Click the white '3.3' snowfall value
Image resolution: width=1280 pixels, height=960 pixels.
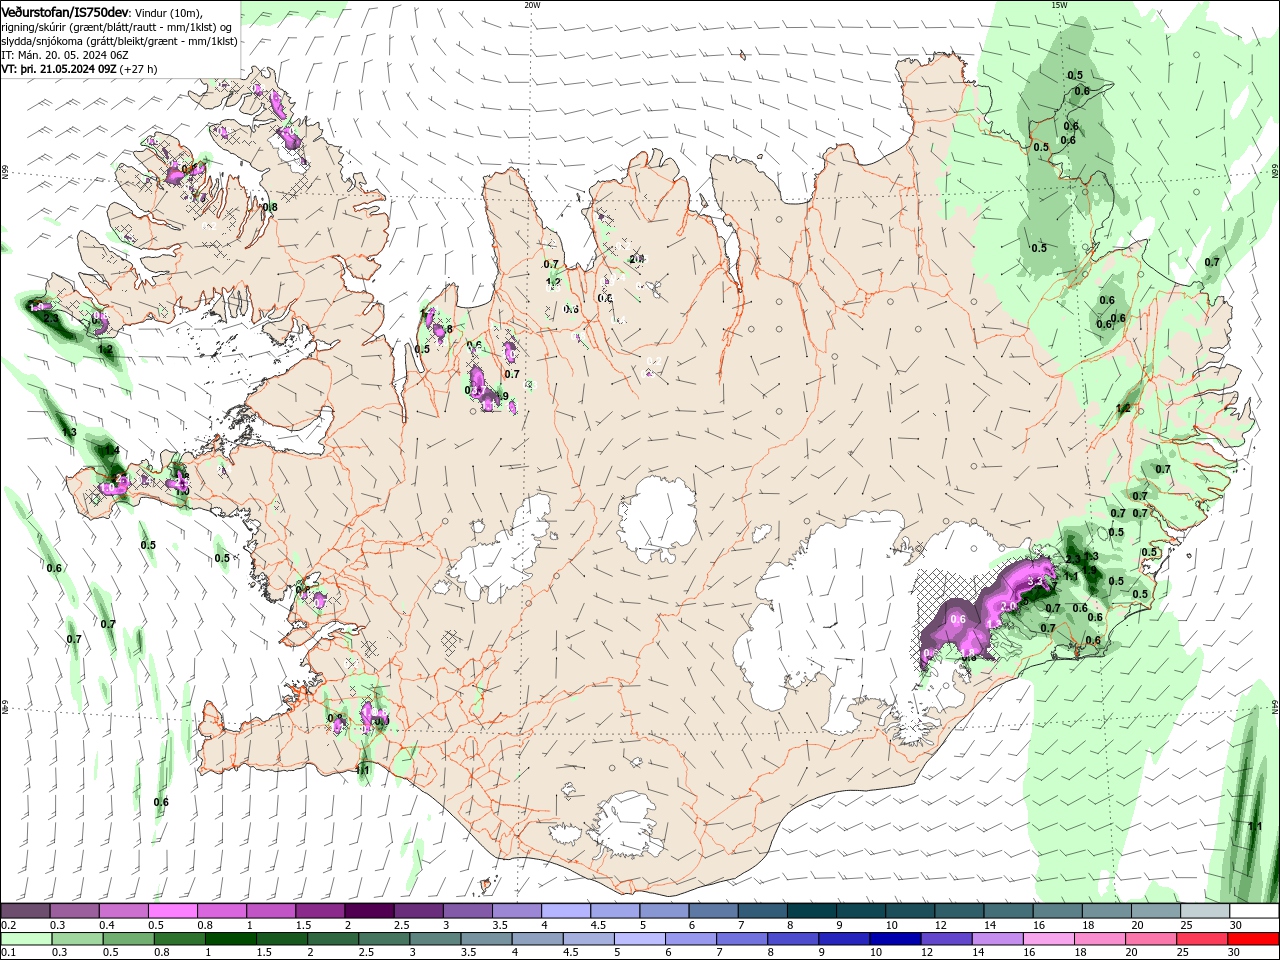pos(1035,580)
